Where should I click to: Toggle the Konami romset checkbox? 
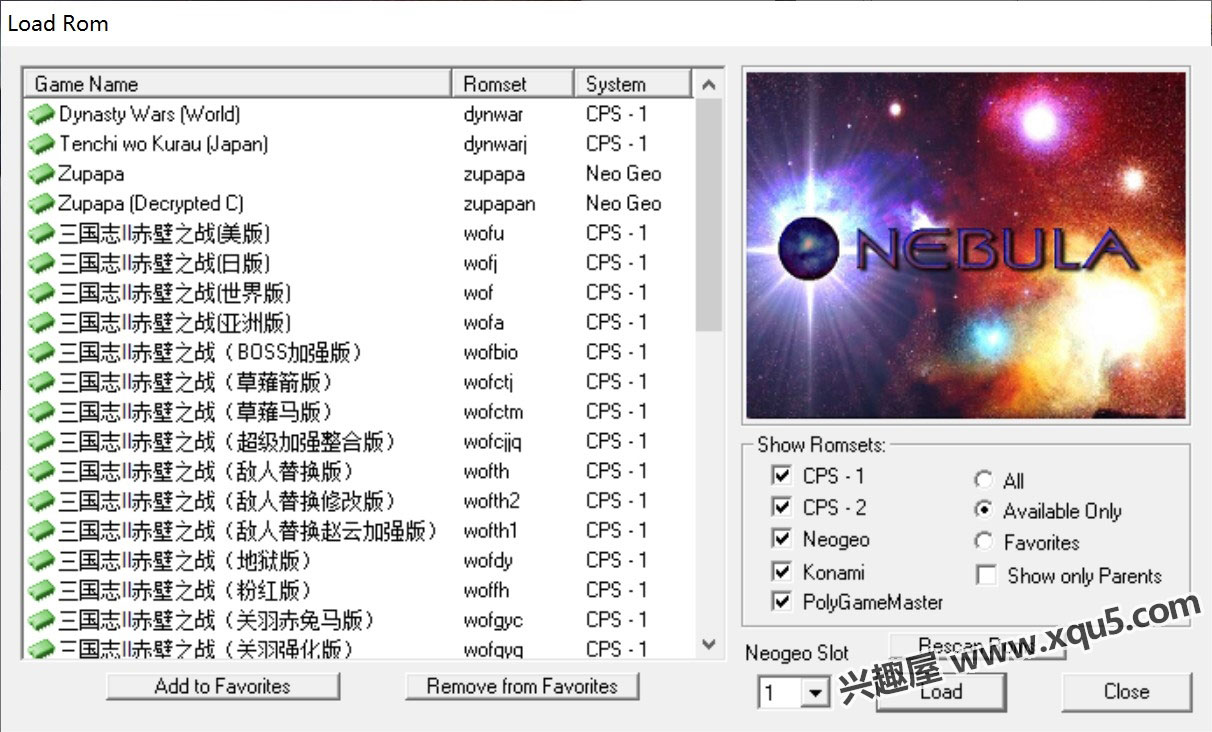pyautogui.click(x=782, y=572)
